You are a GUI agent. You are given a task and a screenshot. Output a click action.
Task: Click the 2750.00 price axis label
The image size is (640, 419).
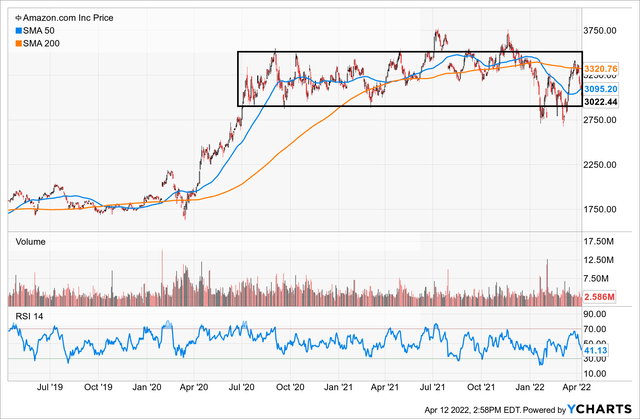tap(600, 120)
